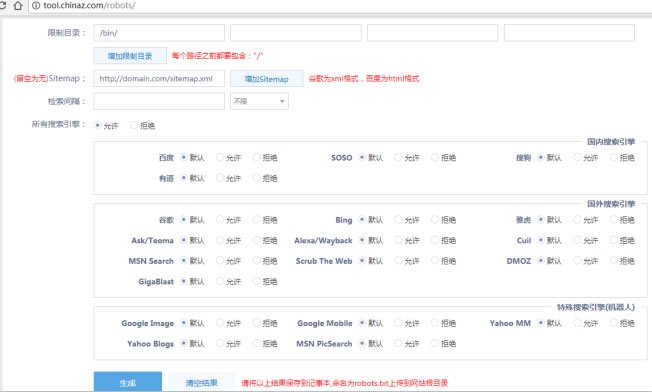Select 拒绝 radio for GigaBlast
Viewport: 652px width, 392px height.
tap(256, 281)
